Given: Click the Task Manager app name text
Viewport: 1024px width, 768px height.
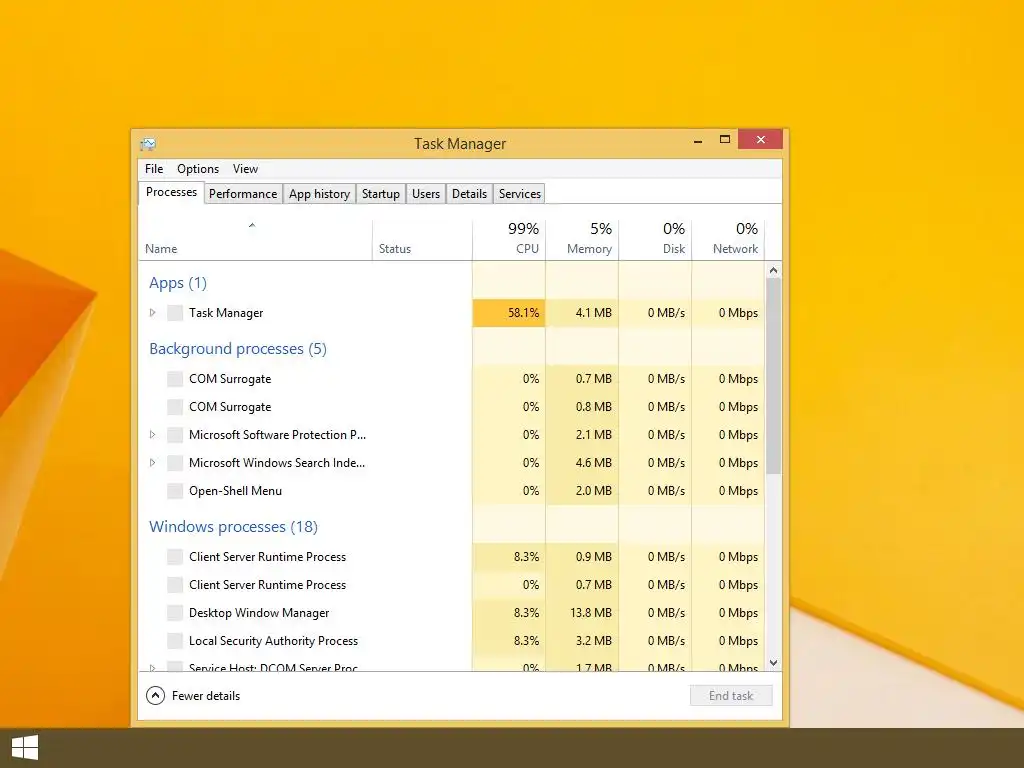Looking at the screenshot, I should click(226, 313).
